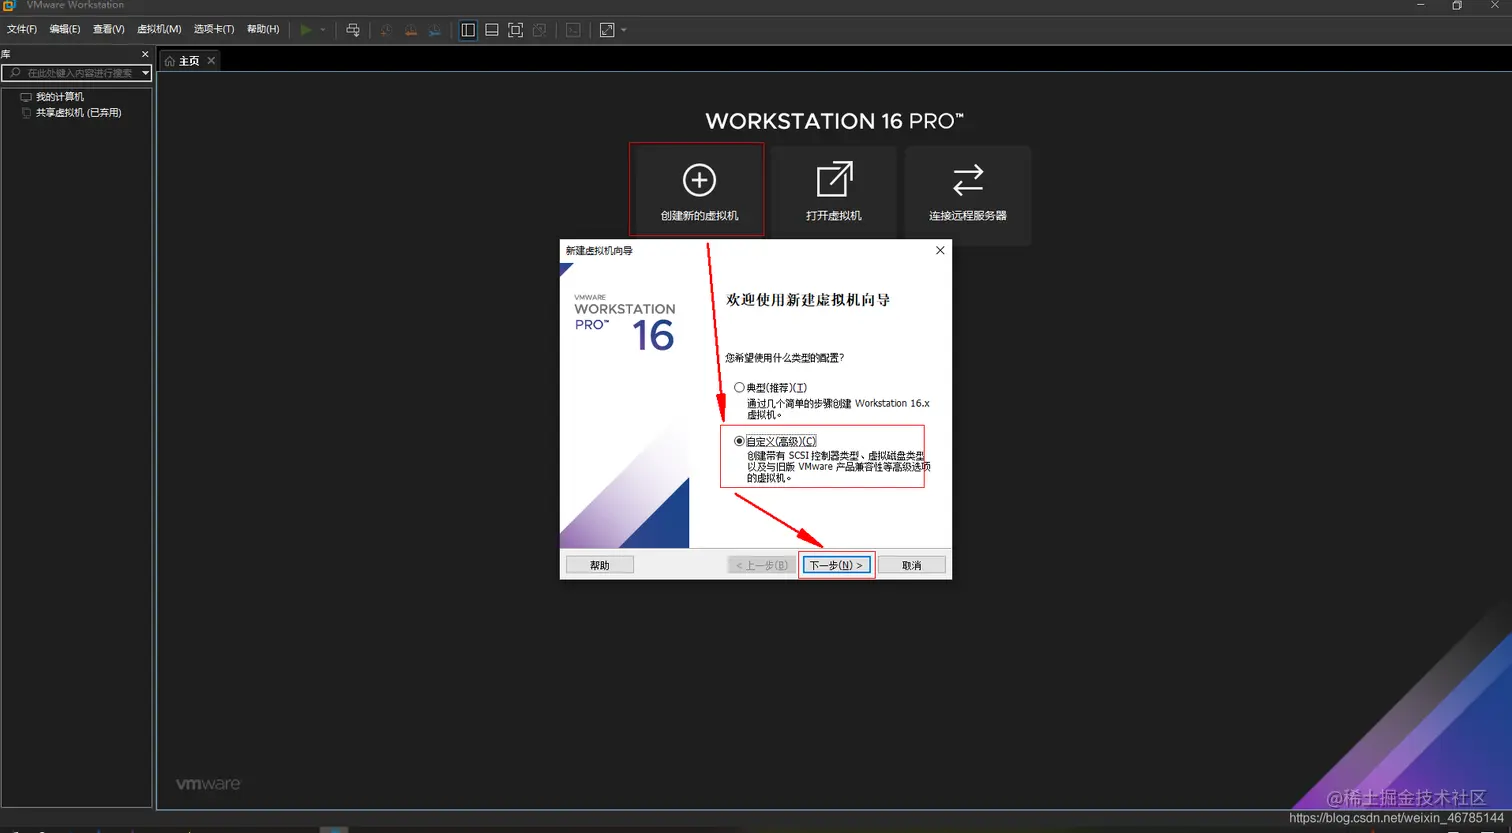Switch to Unity mode
This screenshot has width=1512, height=833.
(539, 29)
